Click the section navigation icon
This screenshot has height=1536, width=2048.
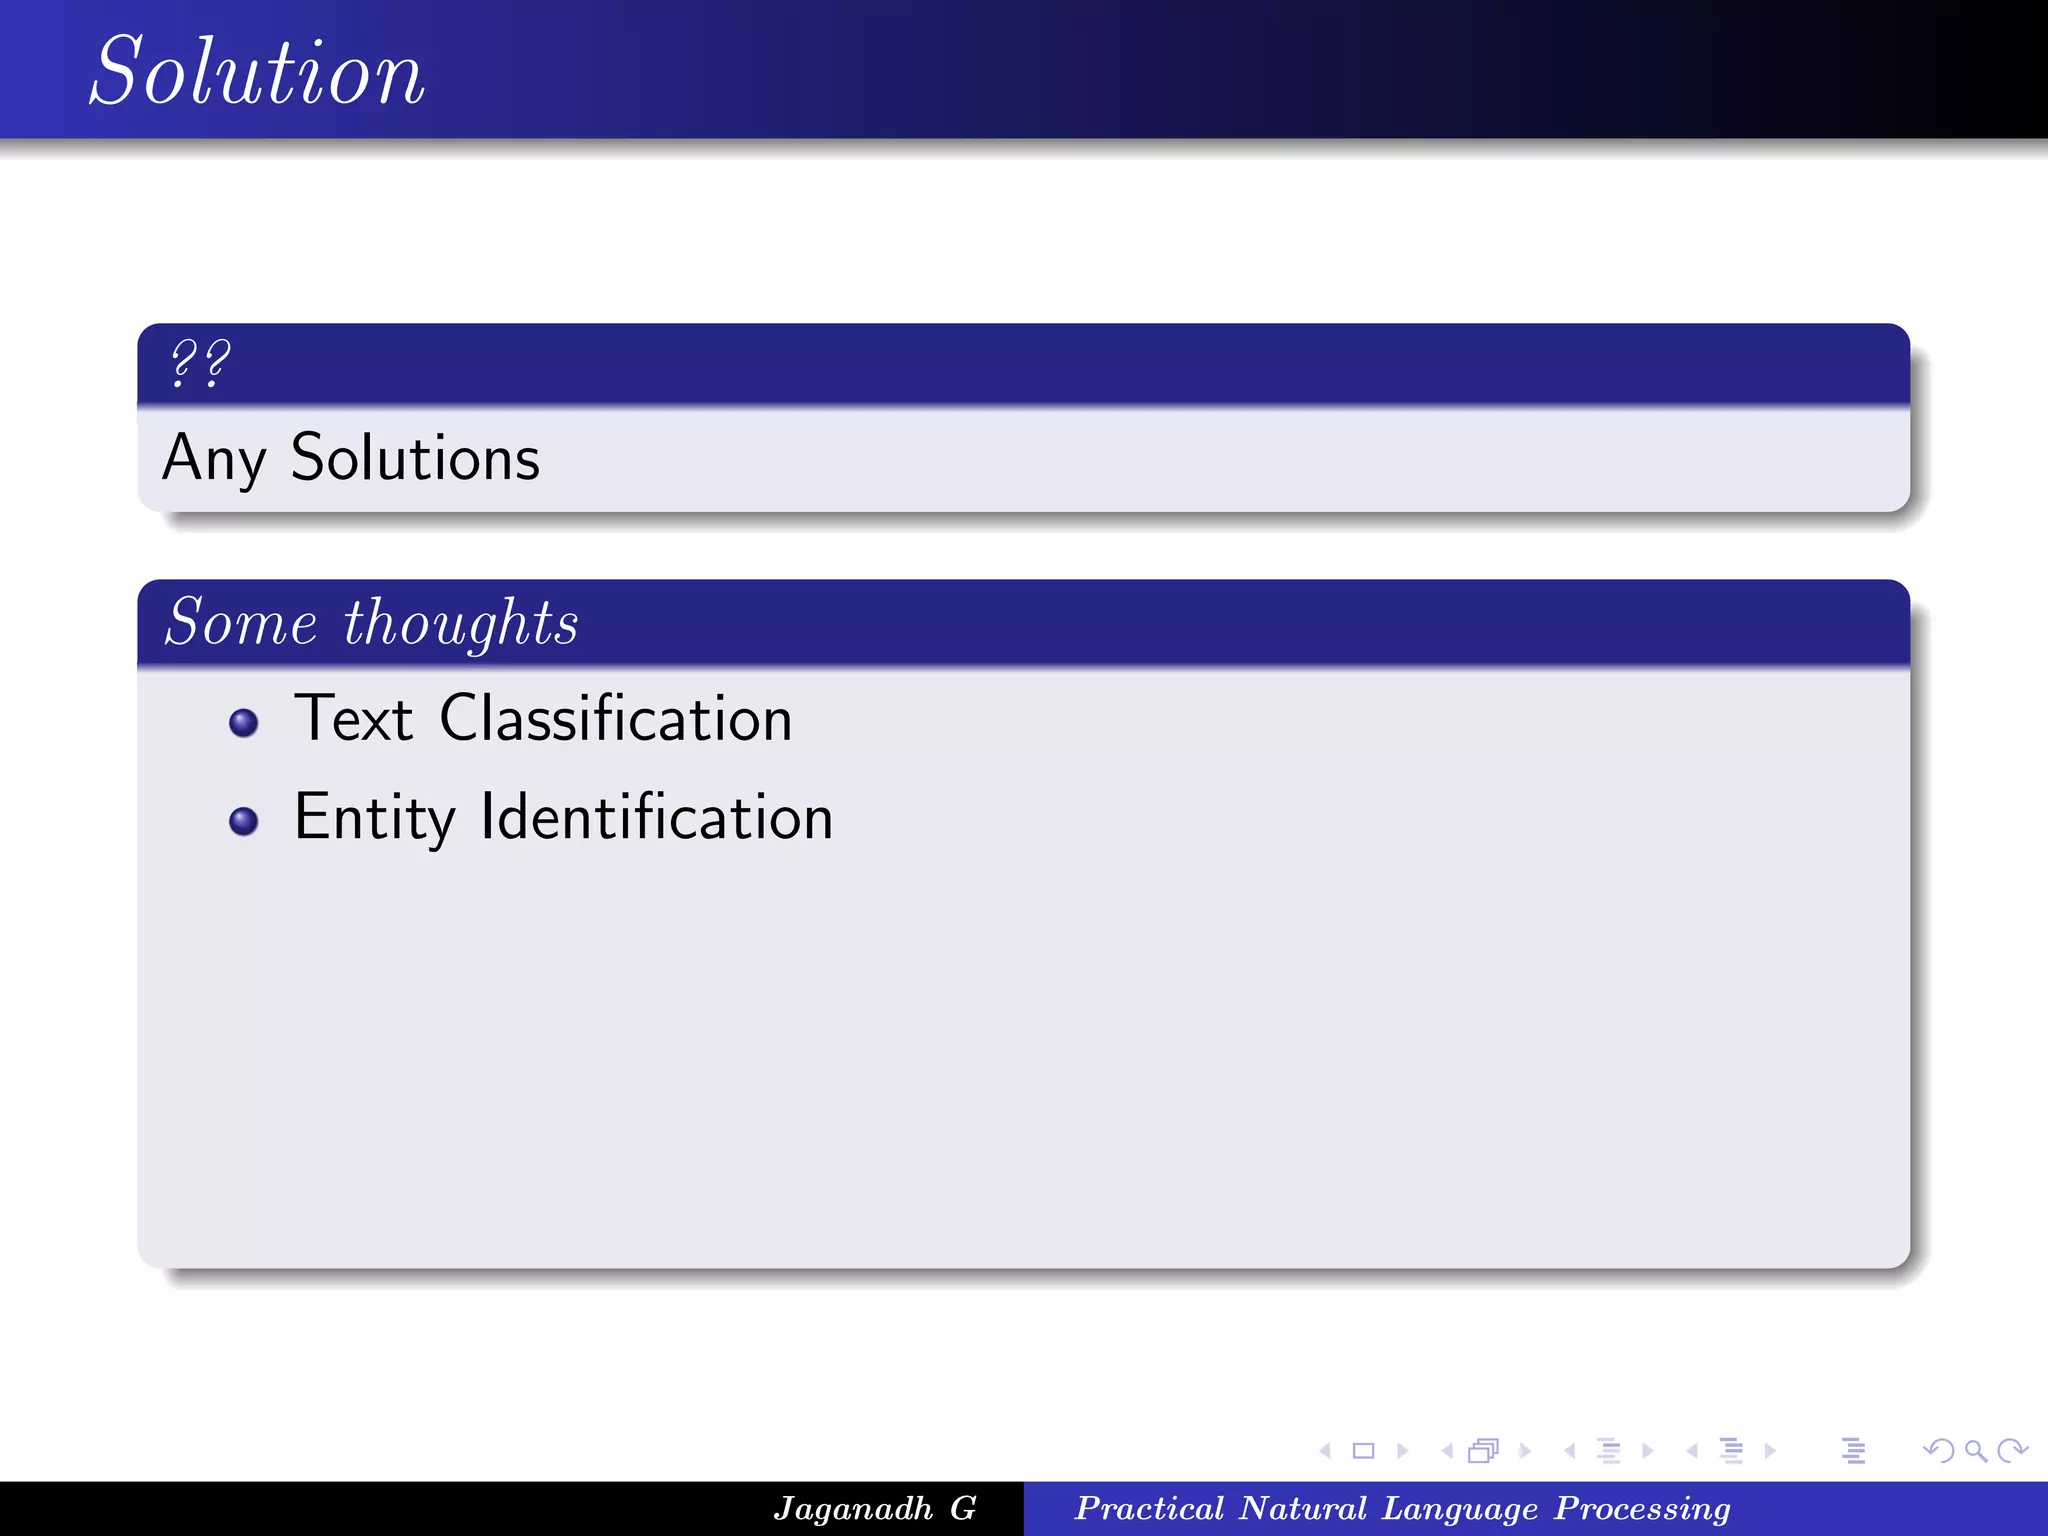(1731, 1450)
